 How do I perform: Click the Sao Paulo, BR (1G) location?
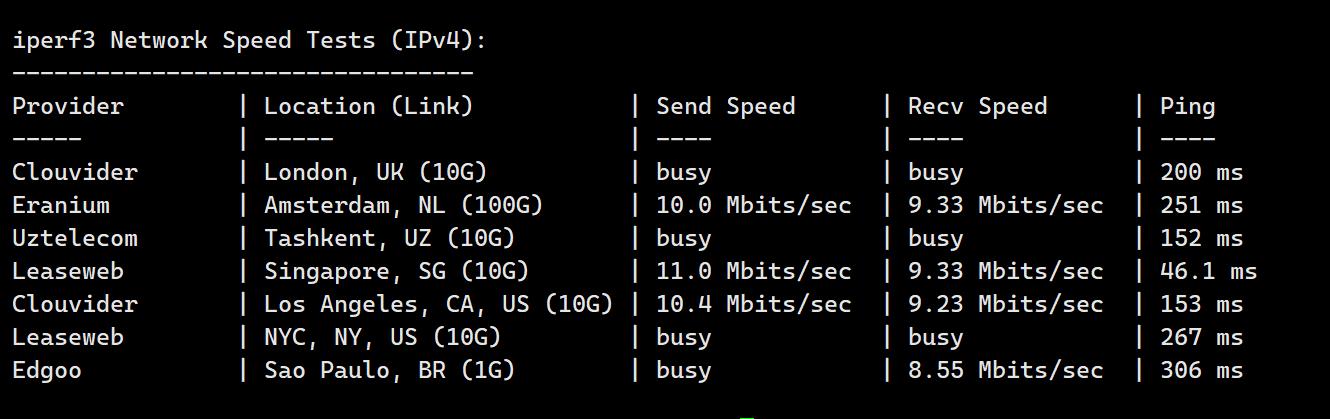[389, 370]
